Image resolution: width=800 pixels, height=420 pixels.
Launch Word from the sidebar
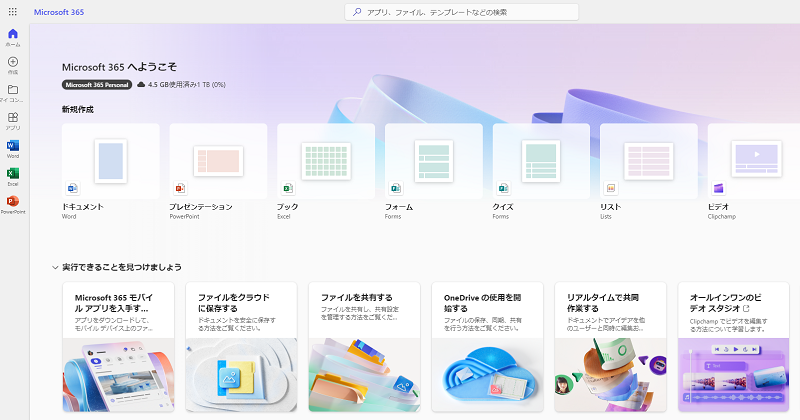(13, 149)
